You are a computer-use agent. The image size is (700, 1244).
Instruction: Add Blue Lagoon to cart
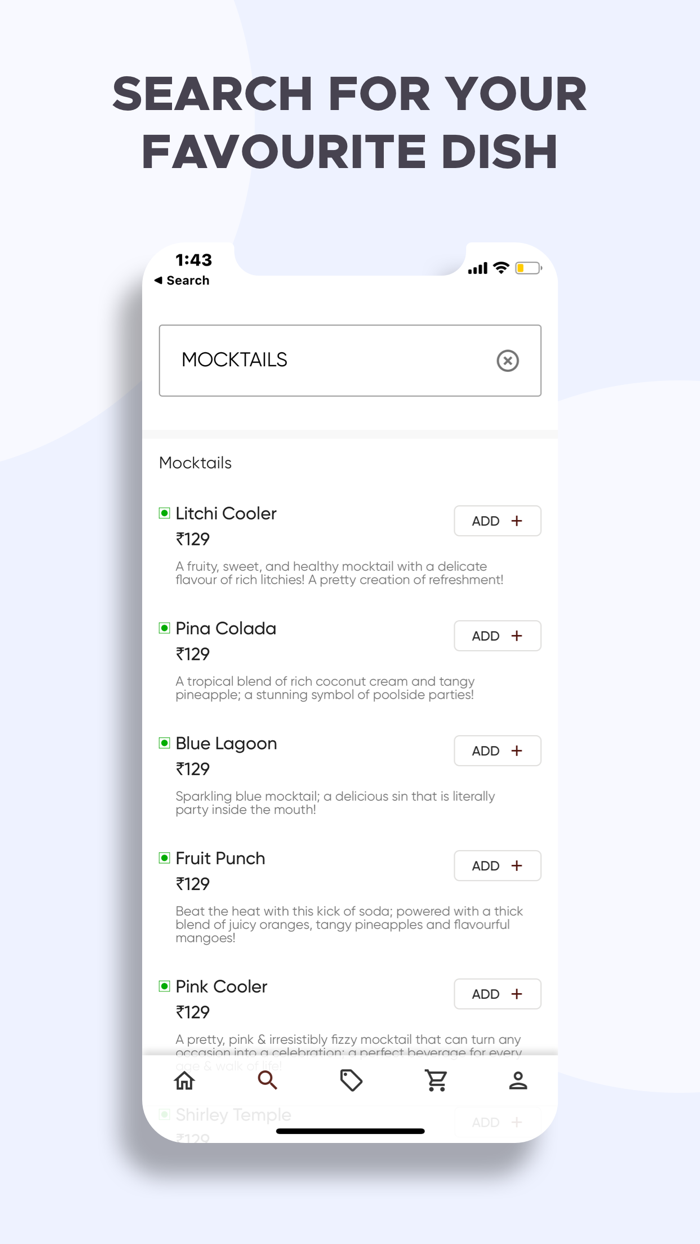(497, 751)
